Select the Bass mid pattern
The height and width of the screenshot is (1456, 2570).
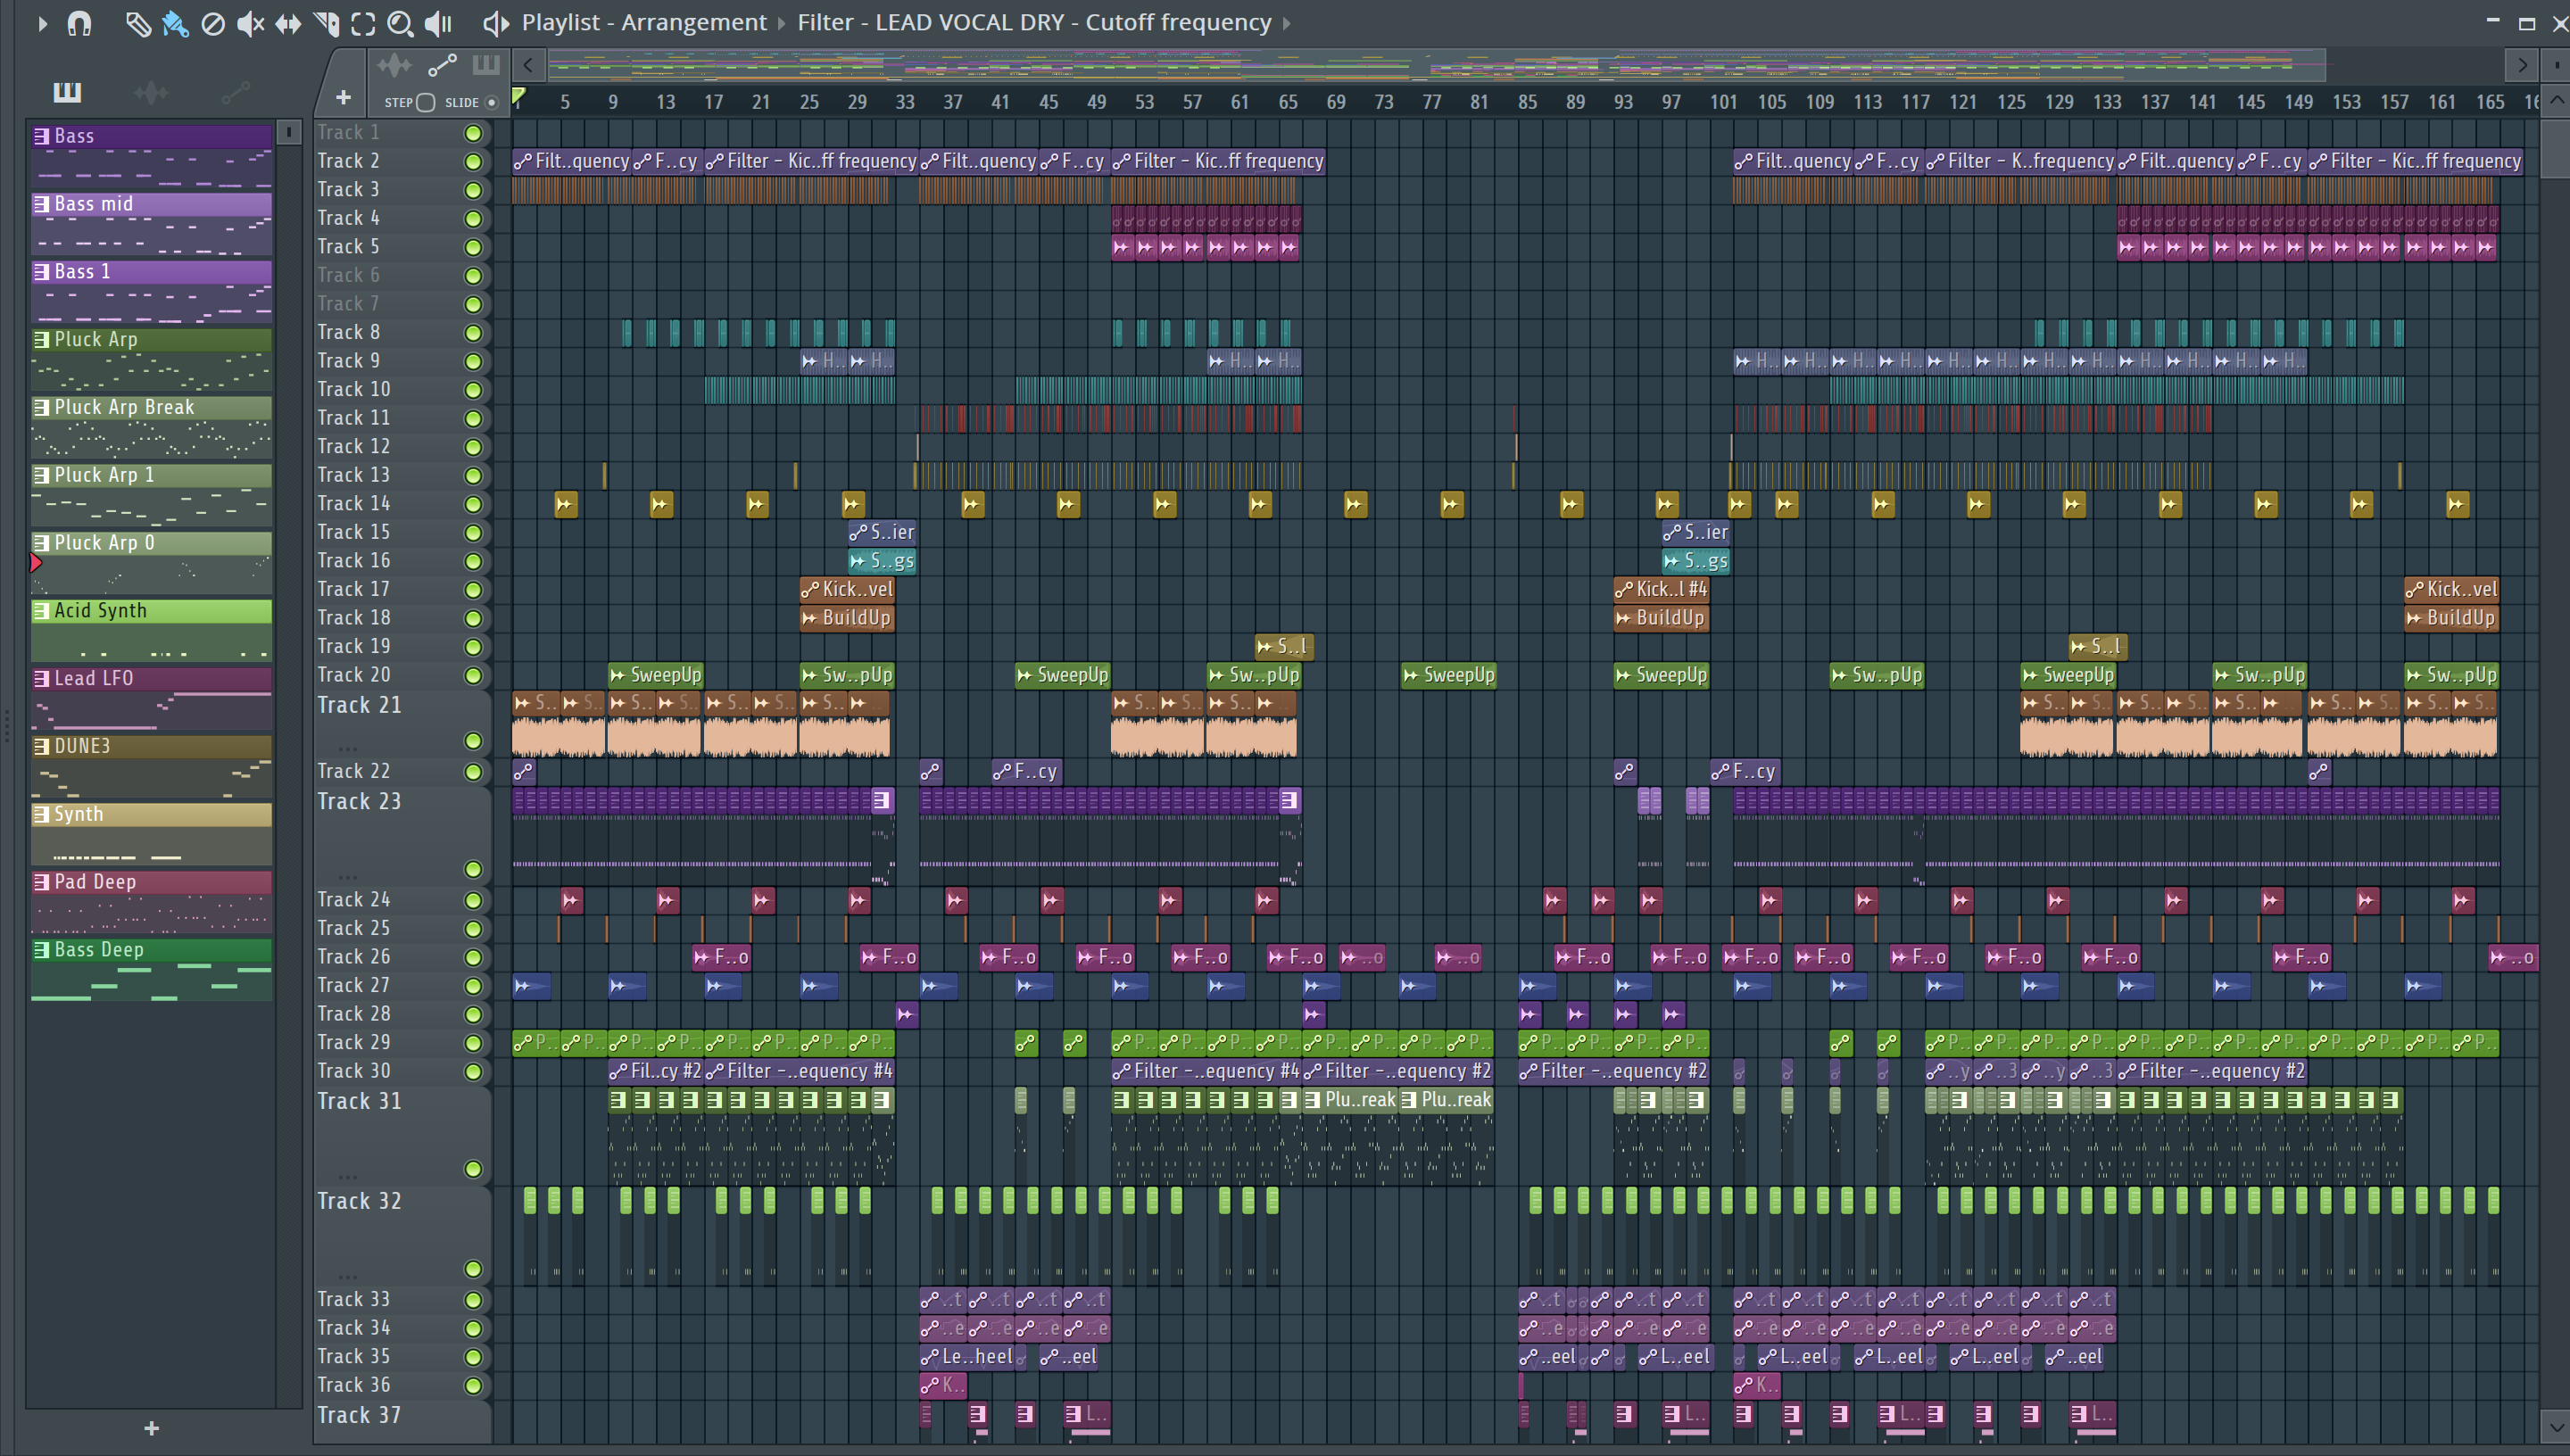[152, 222]
